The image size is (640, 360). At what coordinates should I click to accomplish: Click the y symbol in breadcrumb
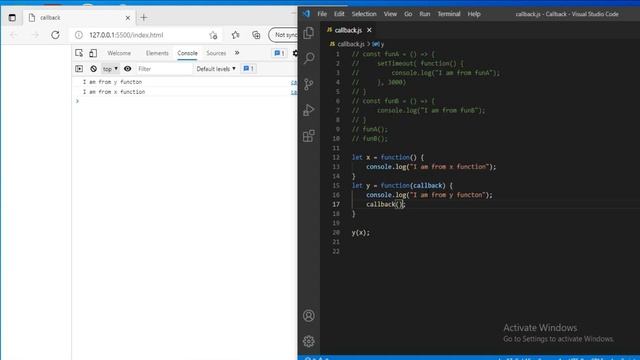click(378, 44)
